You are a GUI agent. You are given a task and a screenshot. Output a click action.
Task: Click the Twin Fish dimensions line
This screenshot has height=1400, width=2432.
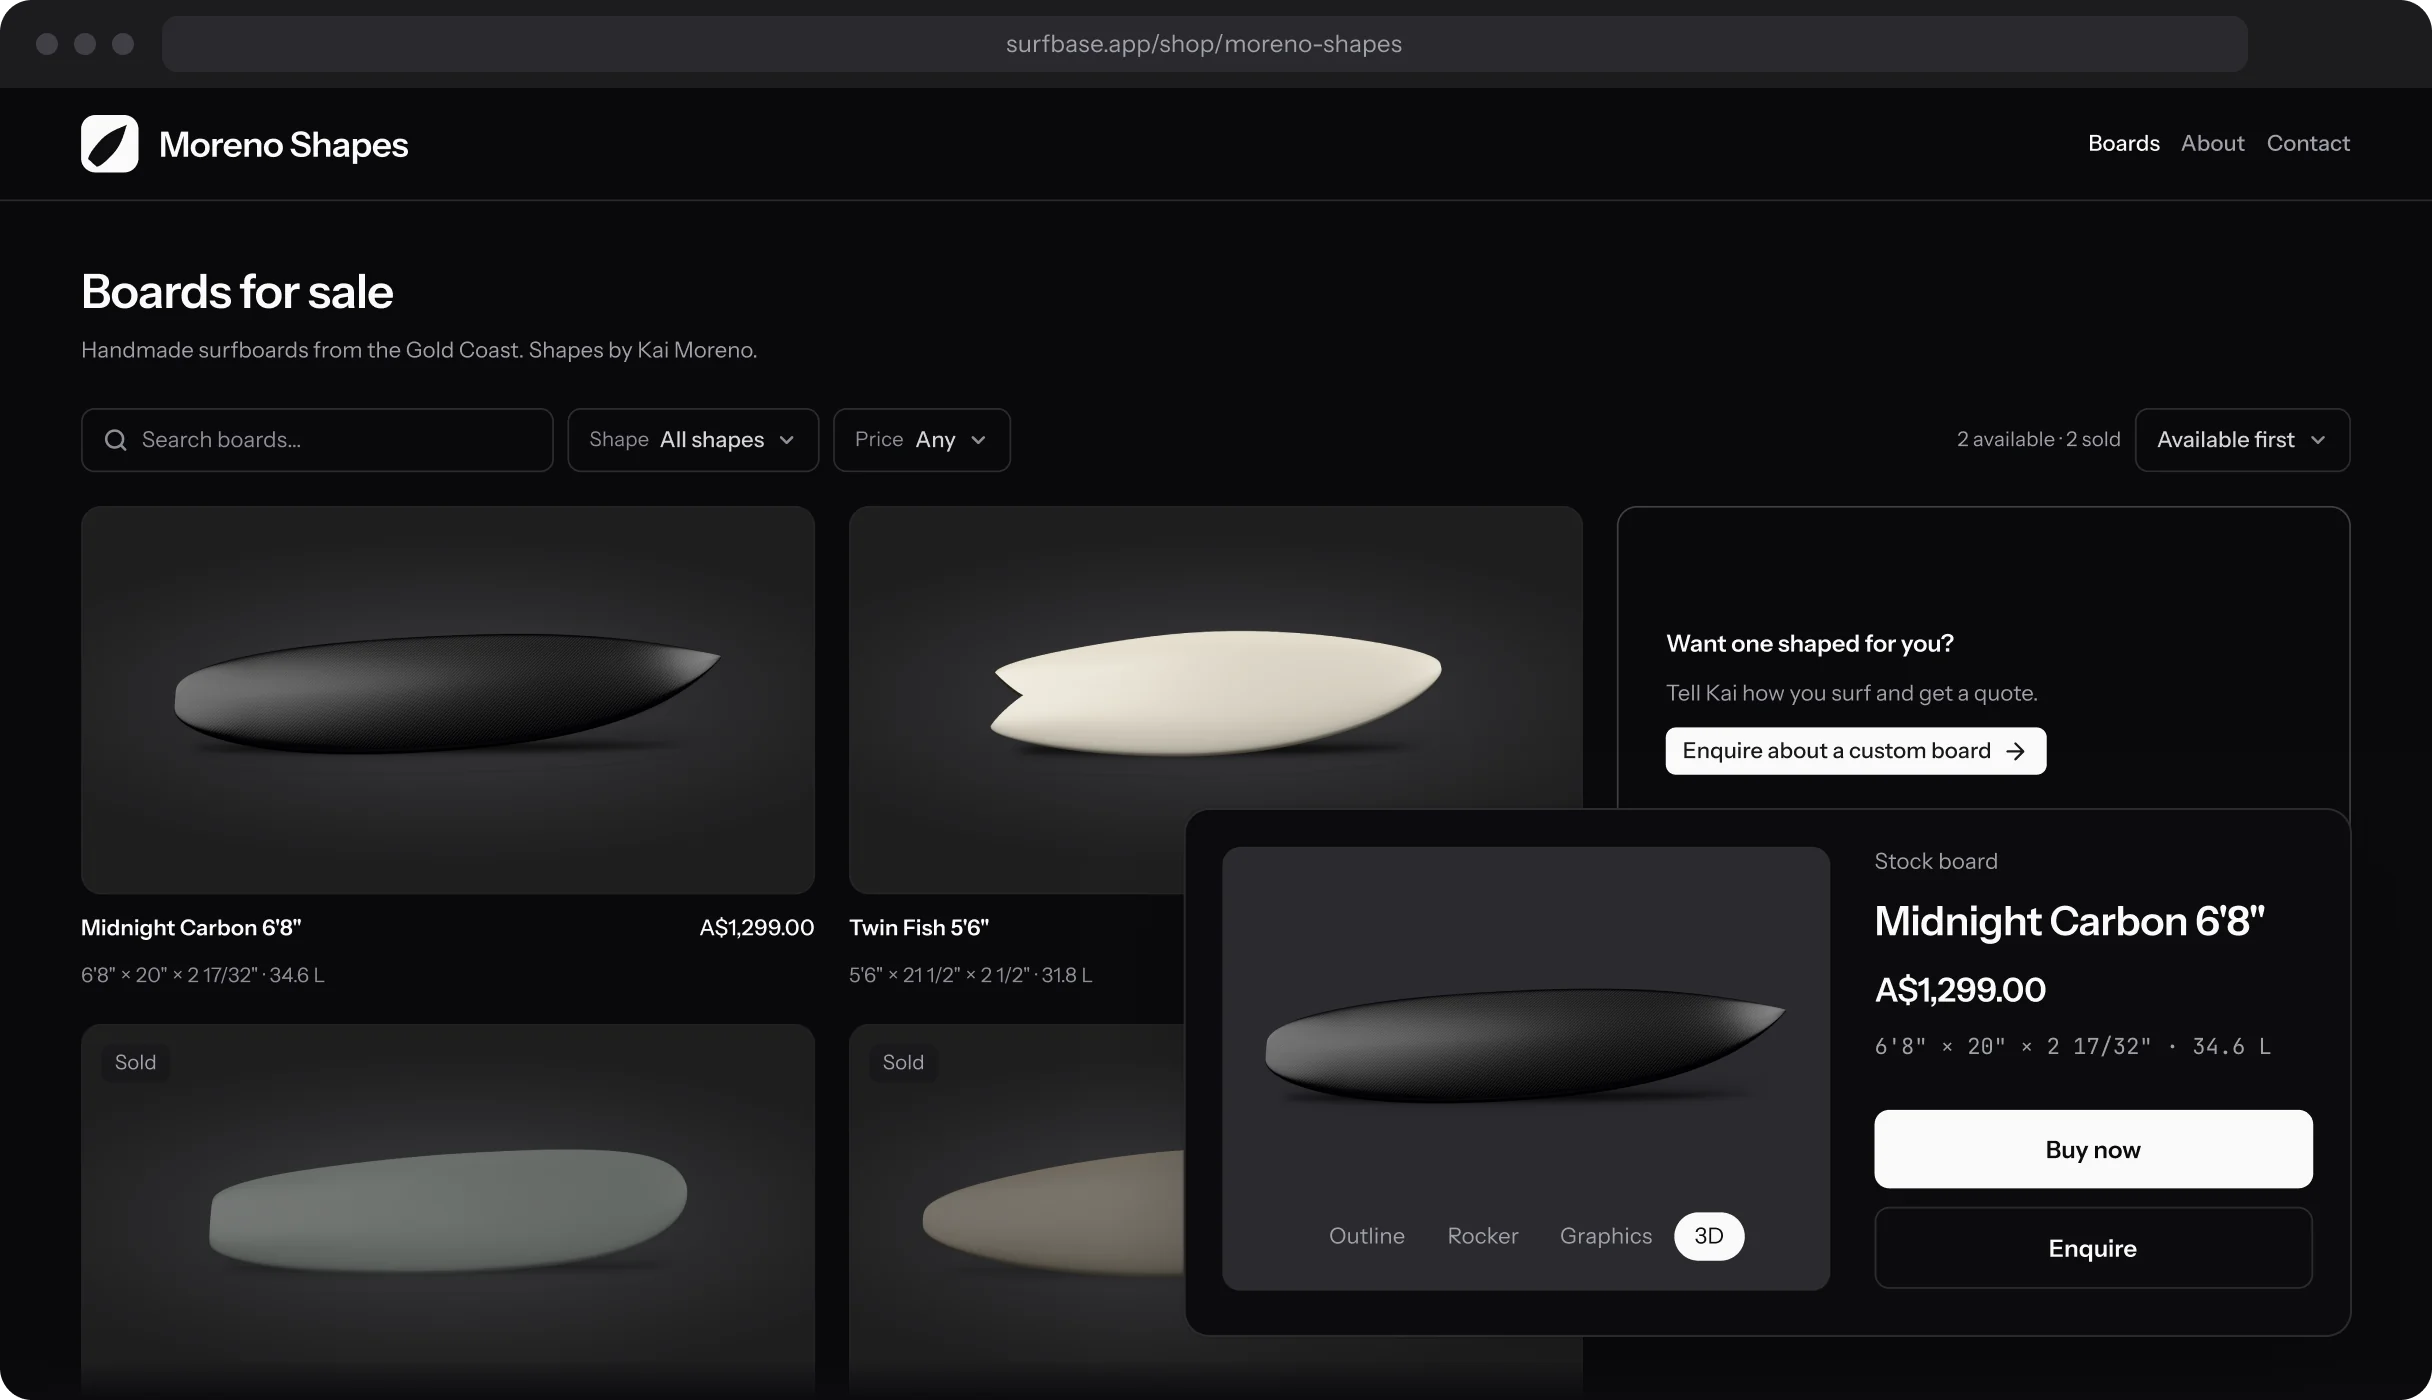pyautogui.click(x=970, y=975)
